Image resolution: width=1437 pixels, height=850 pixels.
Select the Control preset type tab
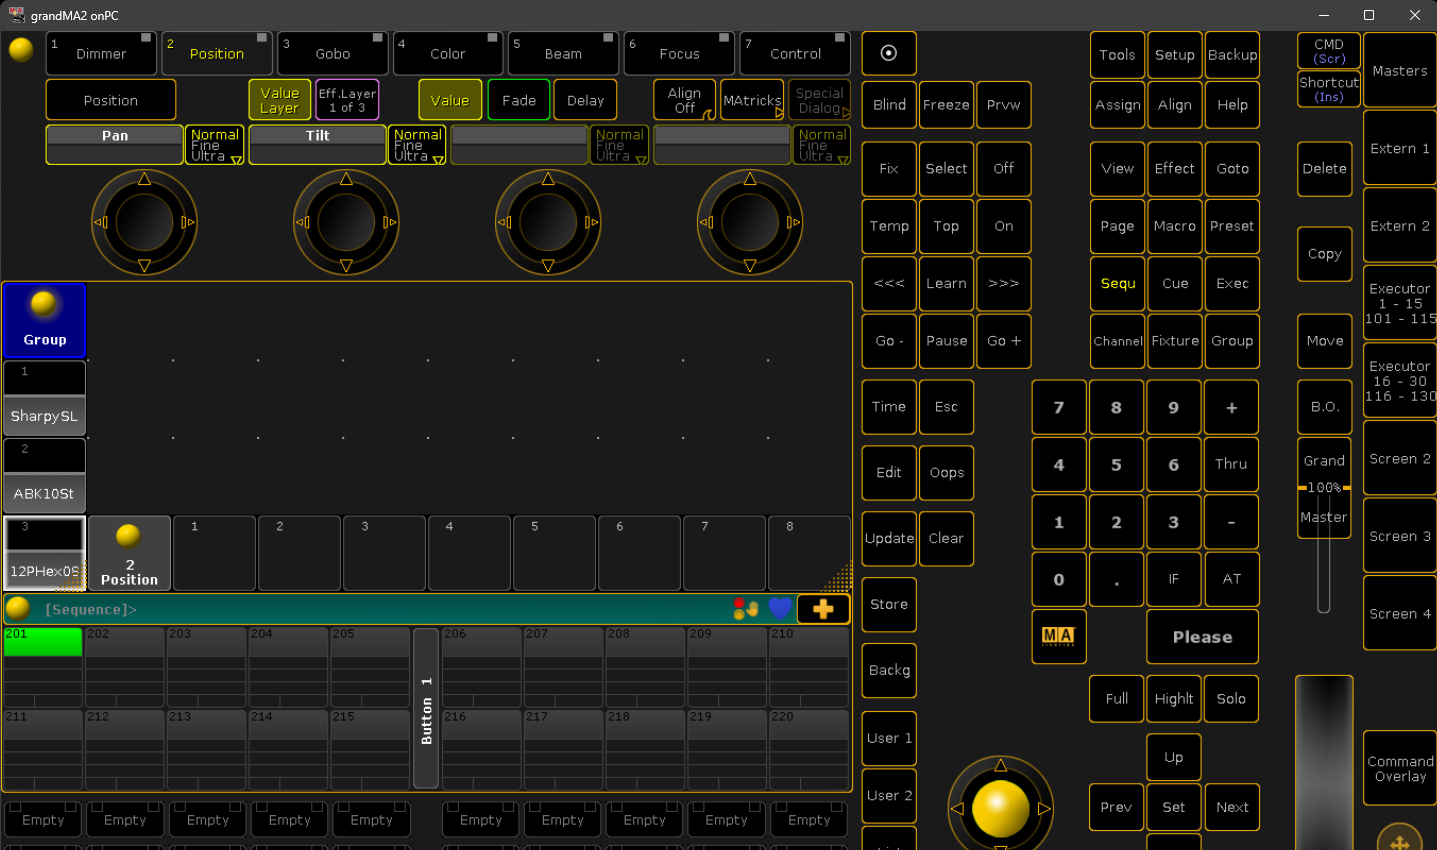(x=795, y=53)
